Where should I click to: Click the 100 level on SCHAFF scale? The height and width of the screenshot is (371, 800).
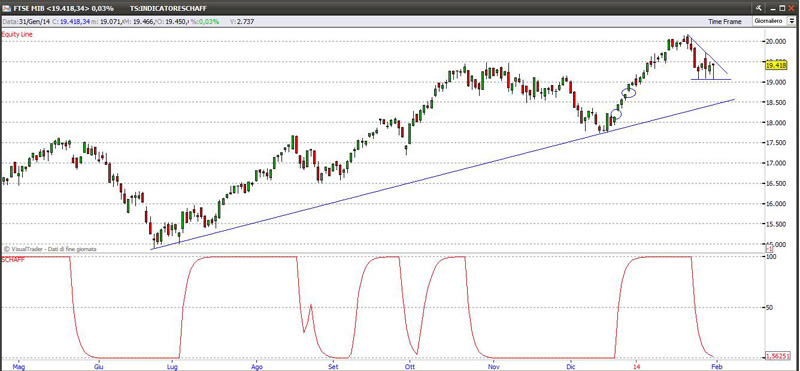click(x=772, y=257)
